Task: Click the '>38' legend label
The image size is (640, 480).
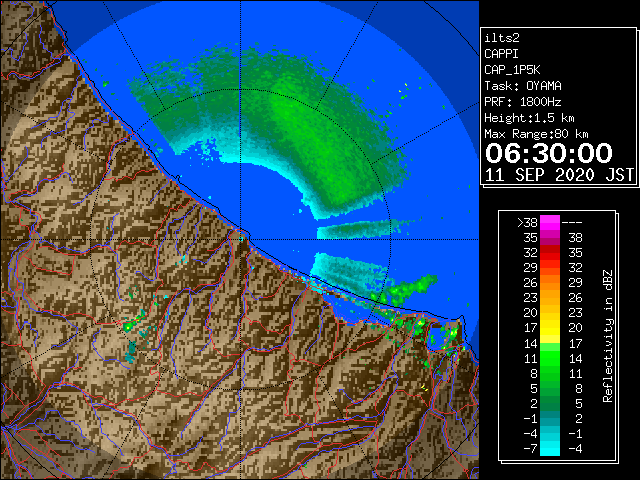Action: tap(528, 223)
